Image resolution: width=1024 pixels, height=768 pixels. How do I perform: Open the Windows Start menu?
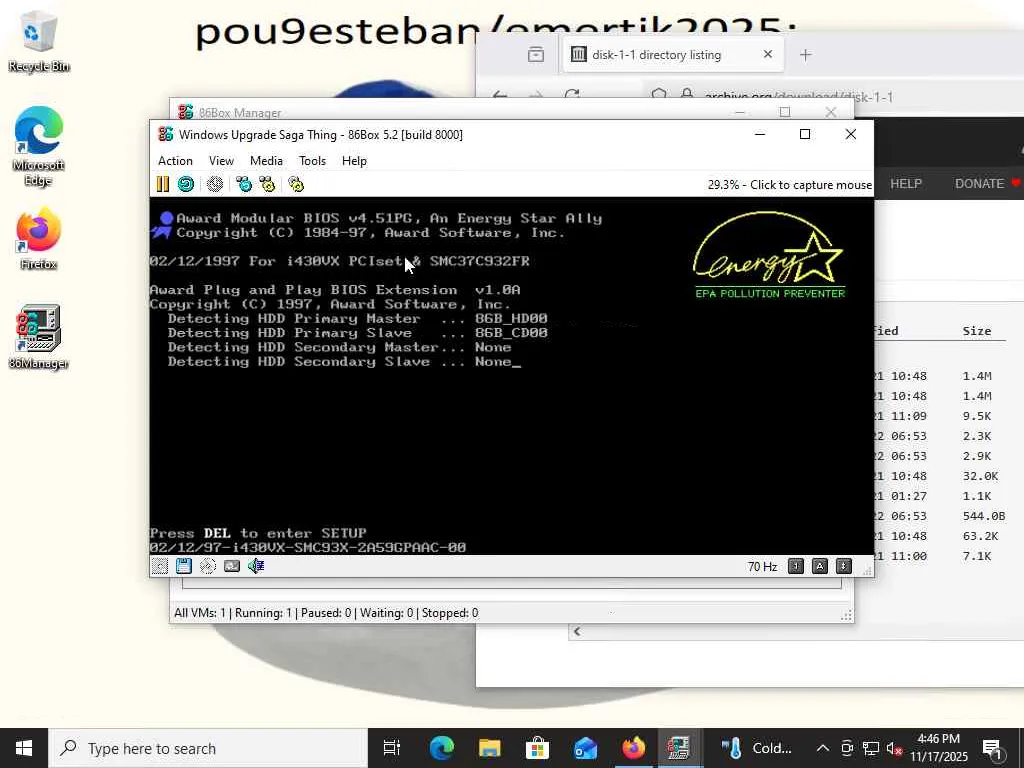click(x=24, y=748)
